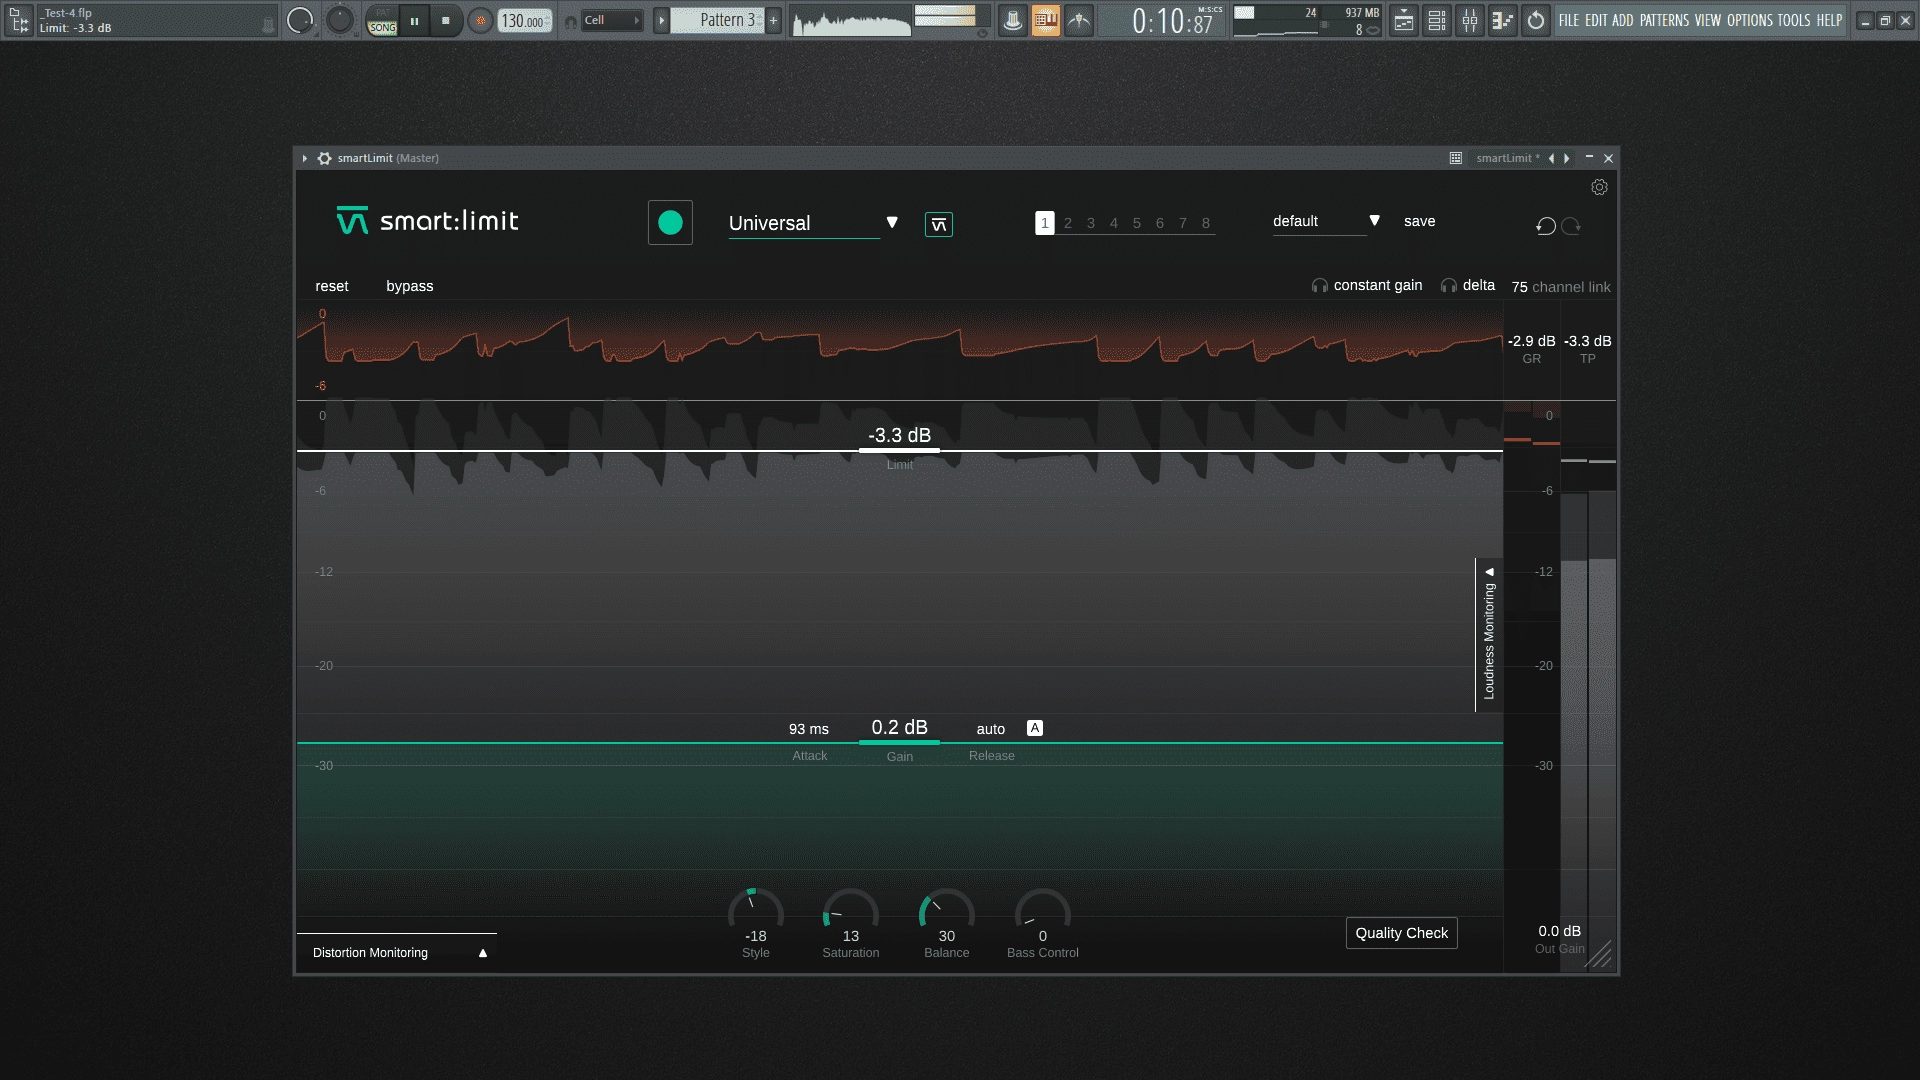Open the Pattern 3 selector
Screen dimensions: 1920x1080
[717, 20]
